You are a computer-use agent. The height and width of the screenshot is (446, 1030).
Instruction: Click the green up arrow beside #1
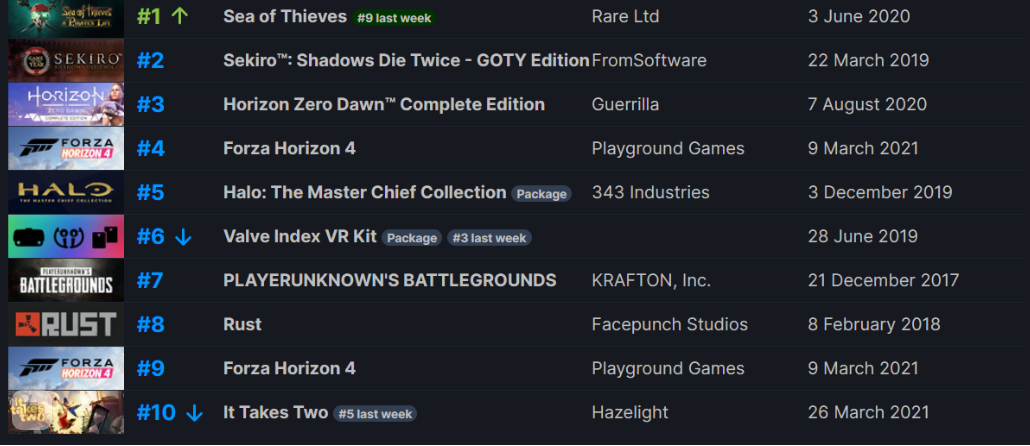click(179, 17)
